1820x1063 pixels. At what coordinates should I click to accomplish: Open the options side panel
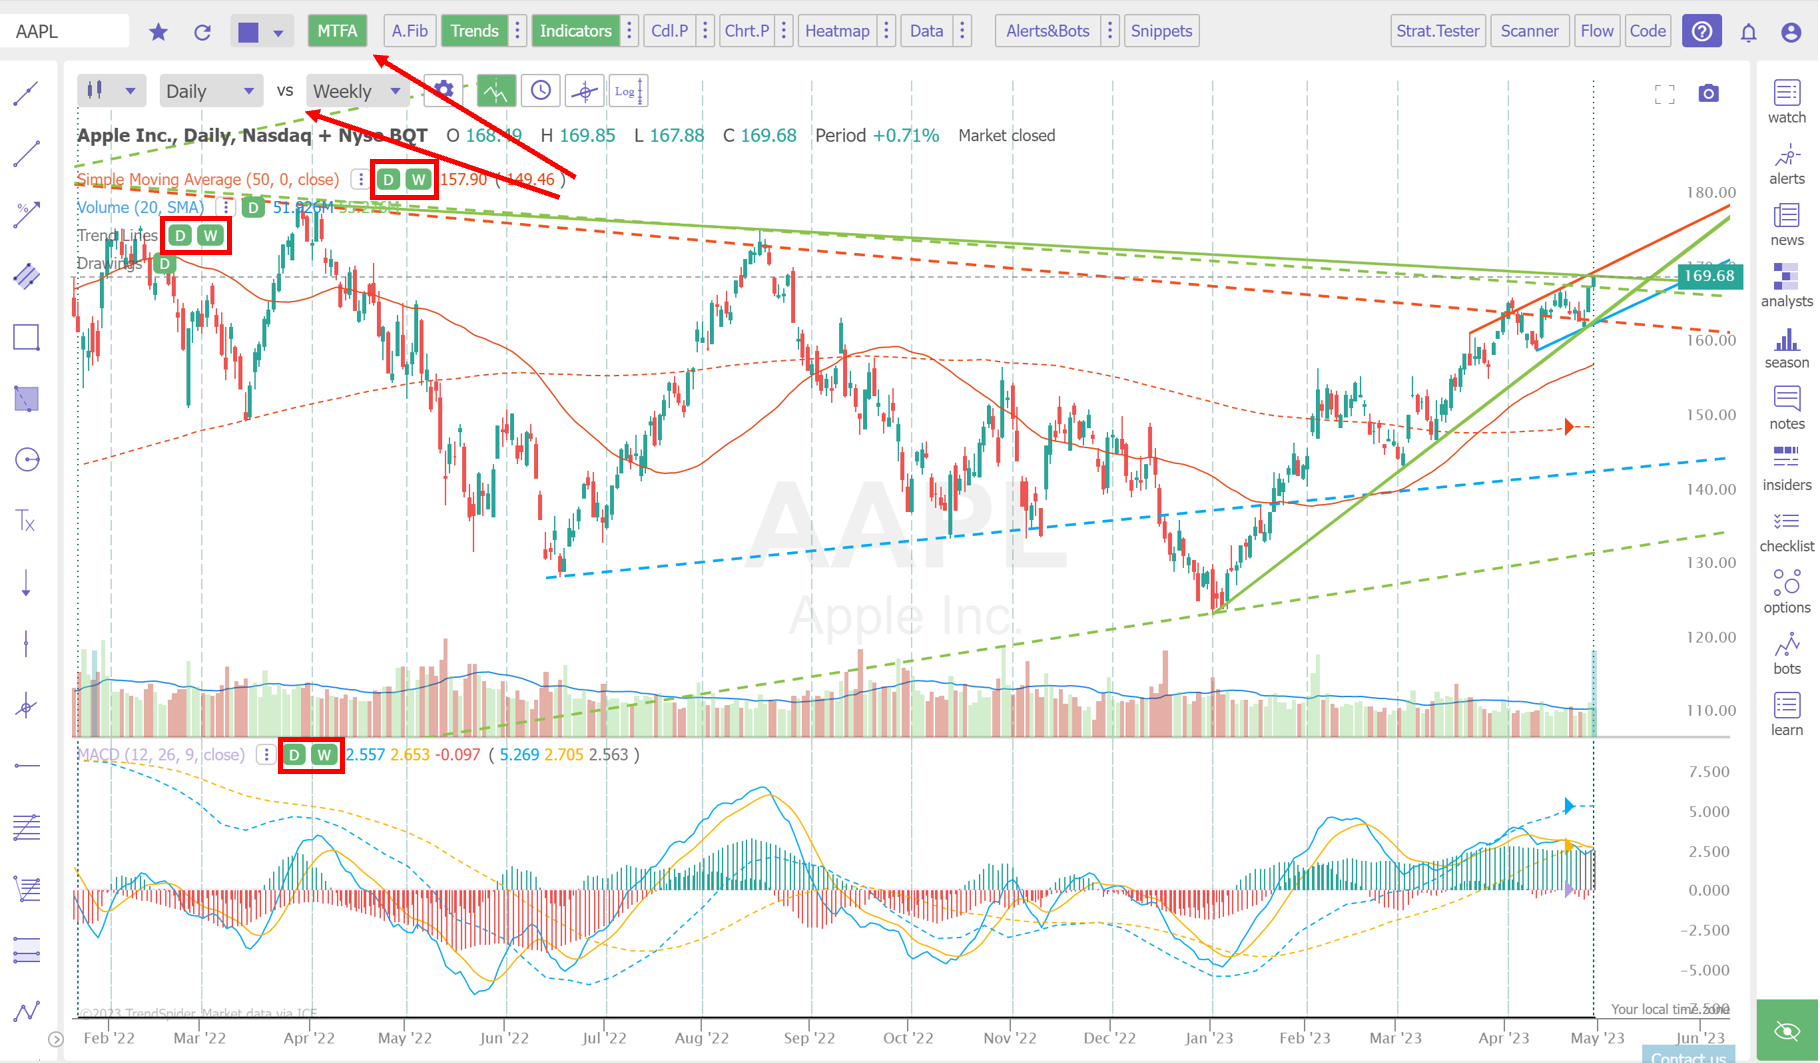pos(1786,592)
